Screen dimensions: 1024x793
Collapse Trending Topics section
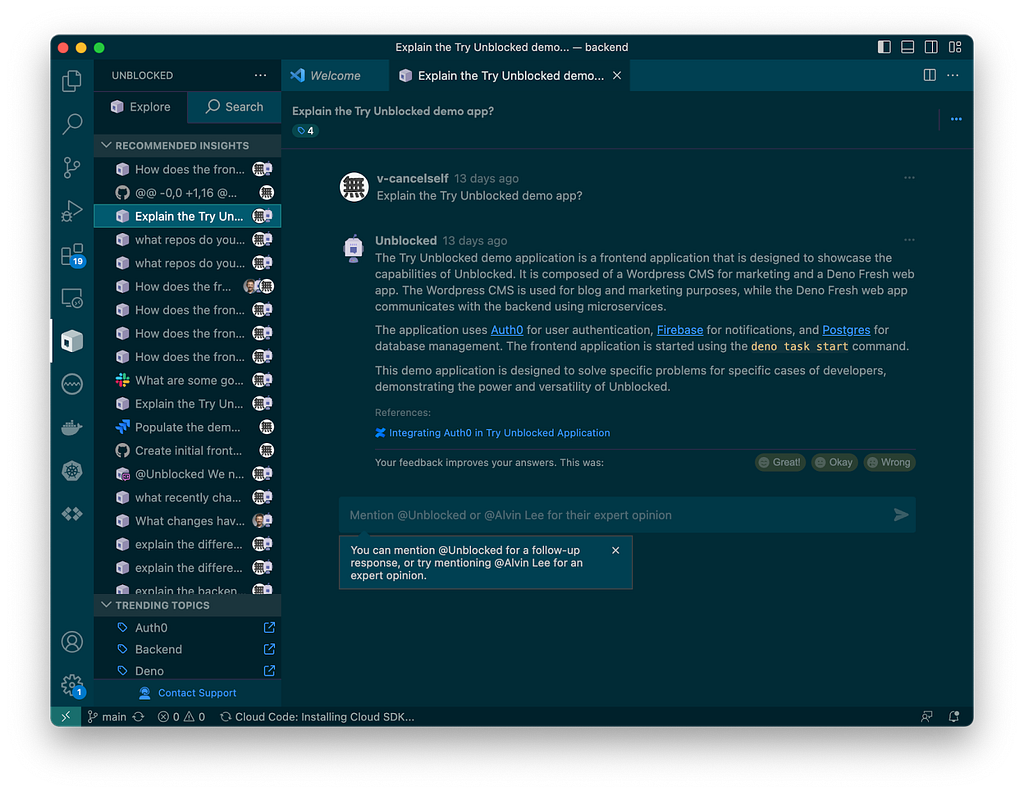[187, 606]
